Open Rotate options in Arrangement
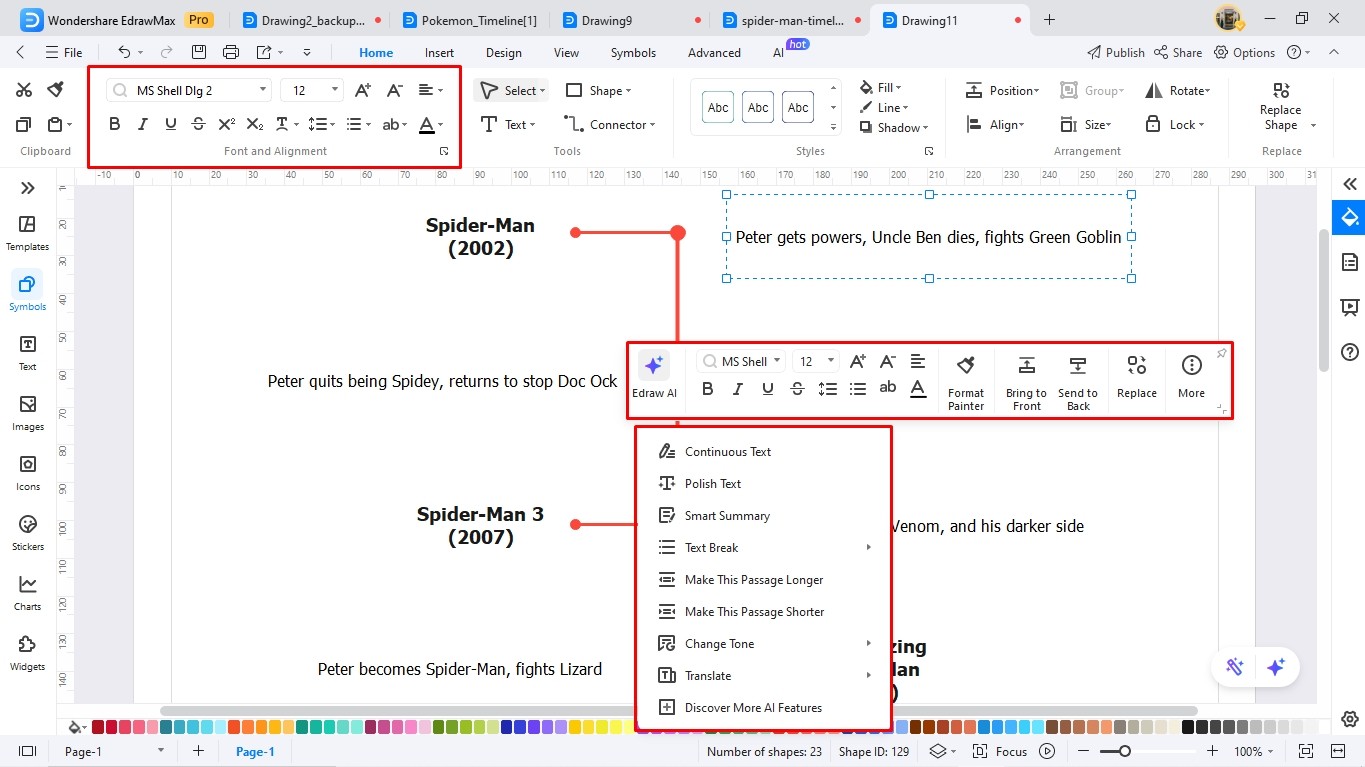Screen dimensions: 1365x767 coord(1178,90)
